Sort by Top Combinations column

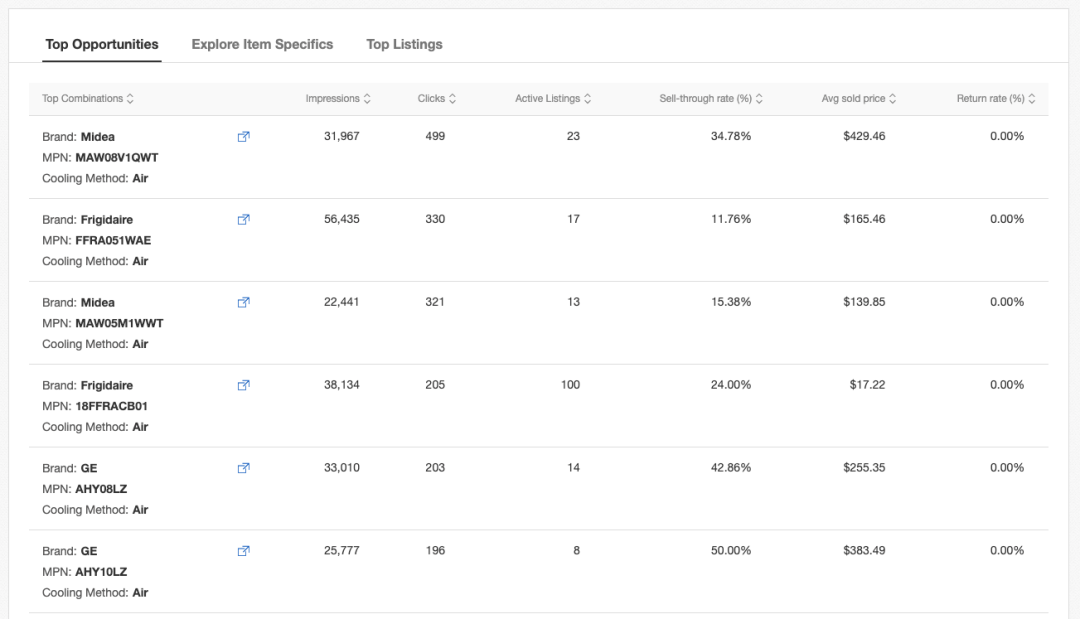click(x=87, y=98)
